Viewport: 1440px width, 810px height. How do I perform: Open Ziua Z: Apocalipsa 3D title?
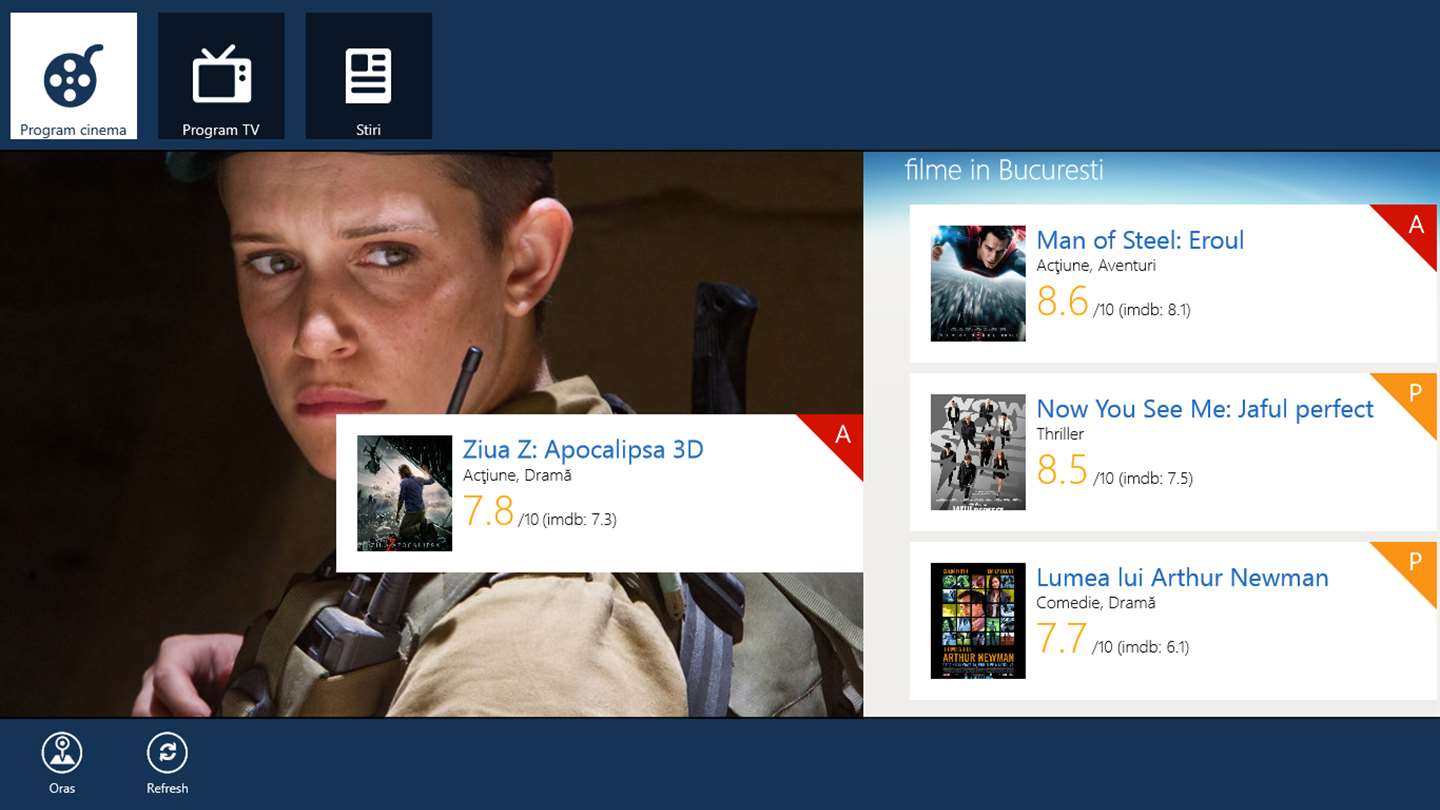(583, 450)
